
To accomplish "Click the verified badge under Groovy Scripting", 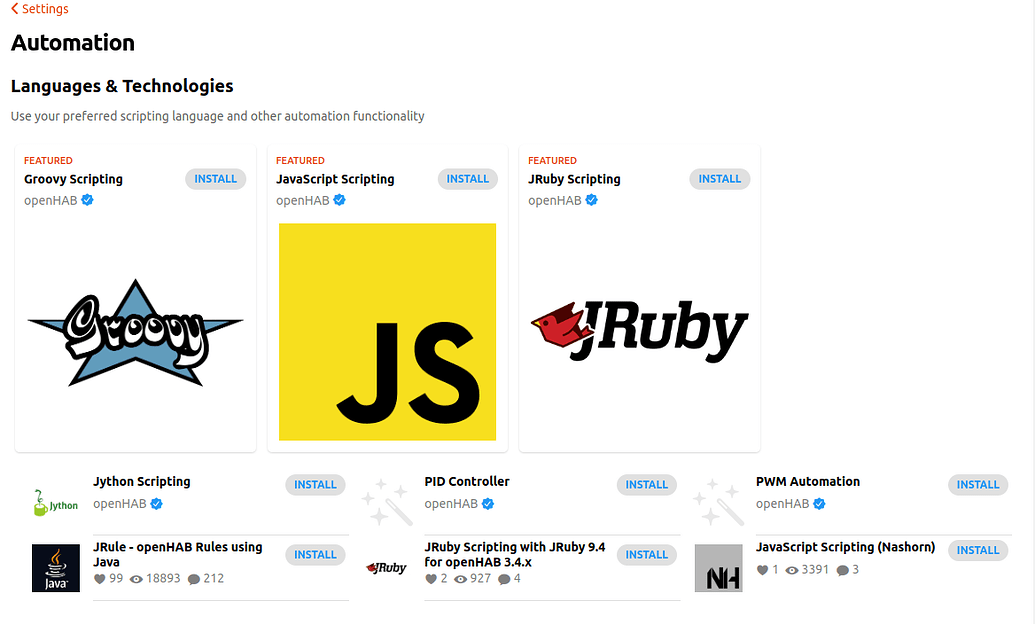I will tap(86, 200).
